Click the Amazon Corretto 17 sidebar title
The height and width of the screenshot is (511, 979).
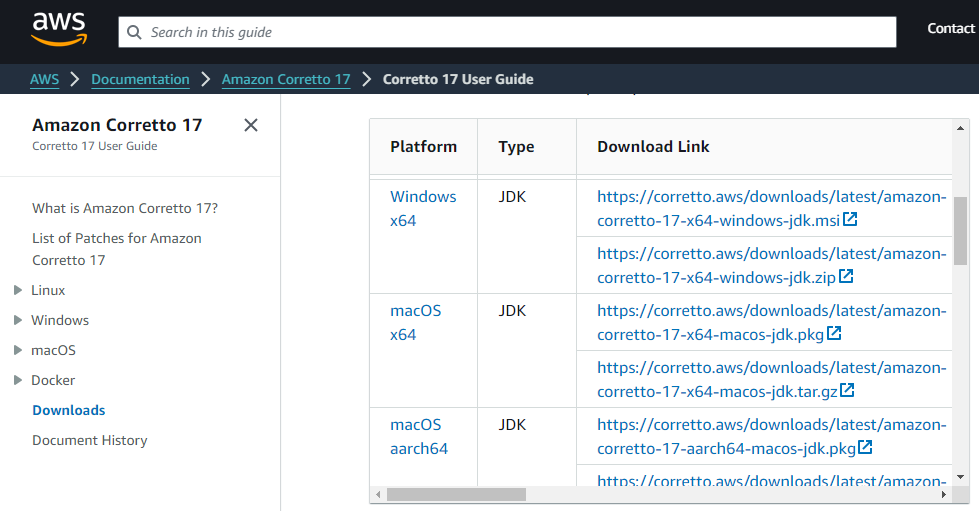[x=117, y=125]
